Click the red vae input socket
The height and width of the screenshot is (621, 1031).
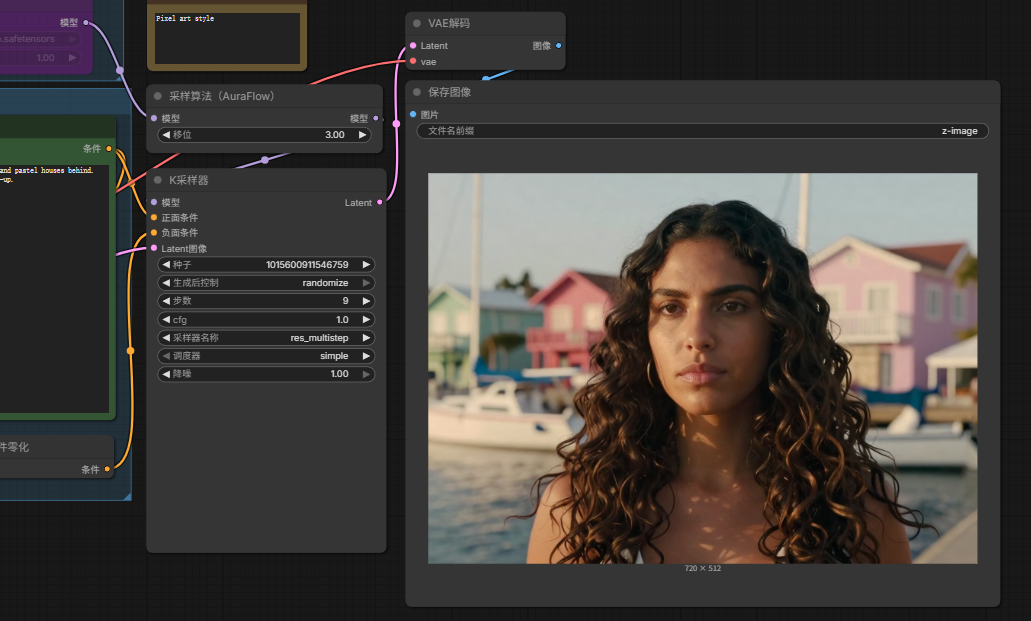[x=413, y=62]
